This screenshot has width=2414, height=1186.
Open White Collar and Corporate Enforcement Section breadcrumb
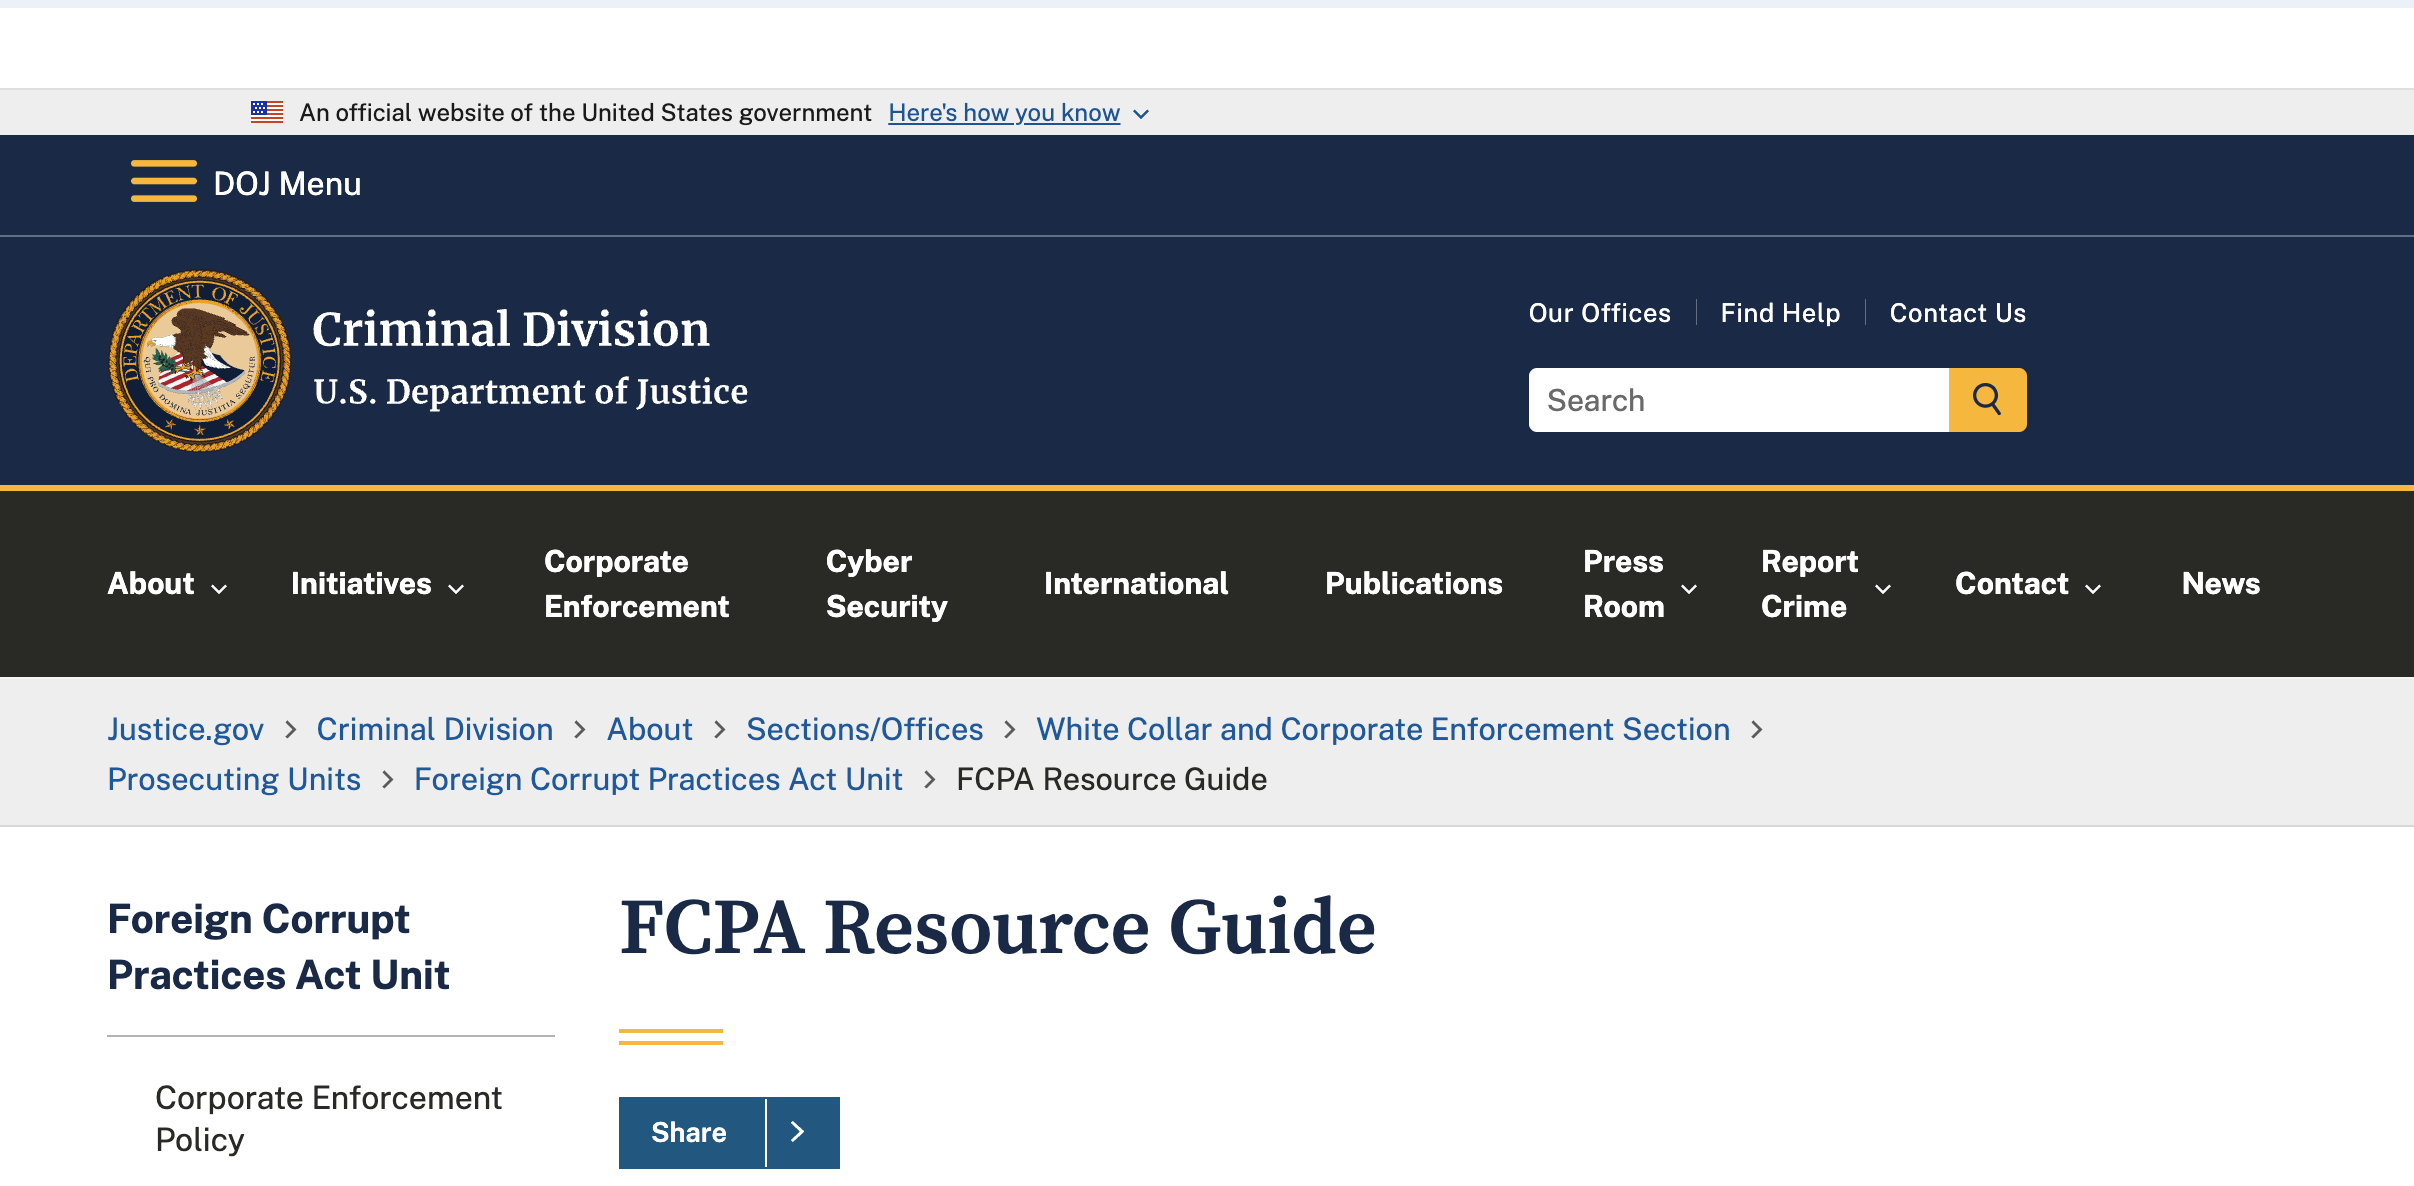click(1383, 729)
